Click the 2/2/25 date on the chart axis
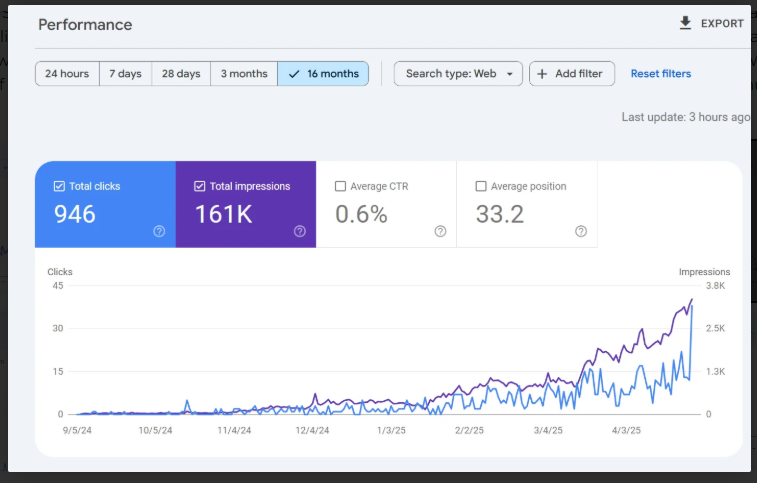Image resolution: width=757 pixels, height=483 pixels. tap(469, 430)
